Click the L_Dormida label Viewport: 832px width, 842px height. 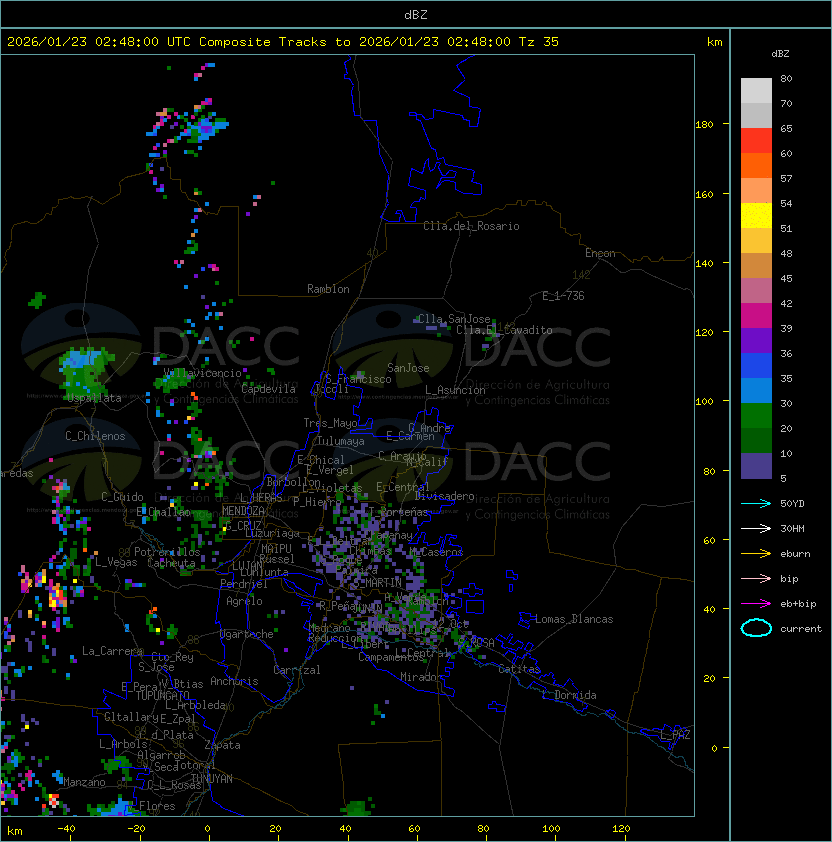tap(569, 695)
